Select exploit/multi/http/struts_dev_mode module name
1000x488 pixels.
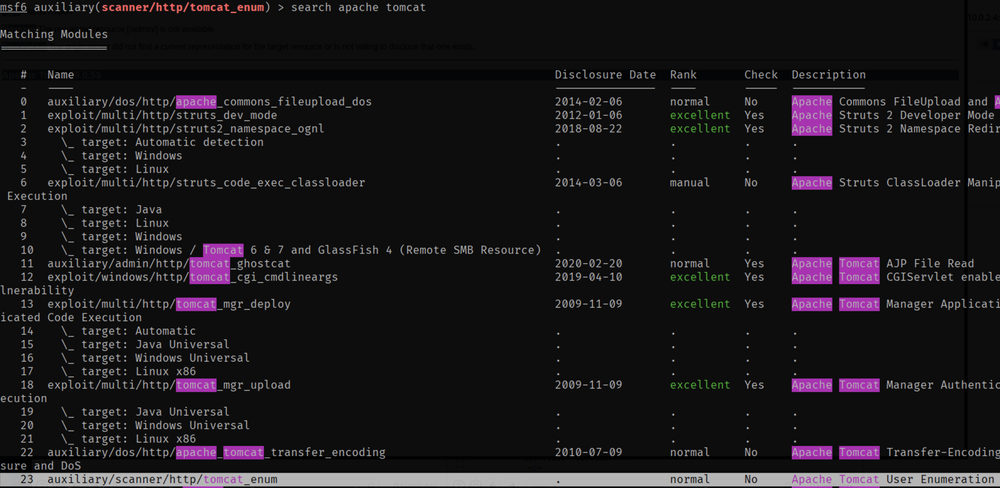tap(162, 115)
